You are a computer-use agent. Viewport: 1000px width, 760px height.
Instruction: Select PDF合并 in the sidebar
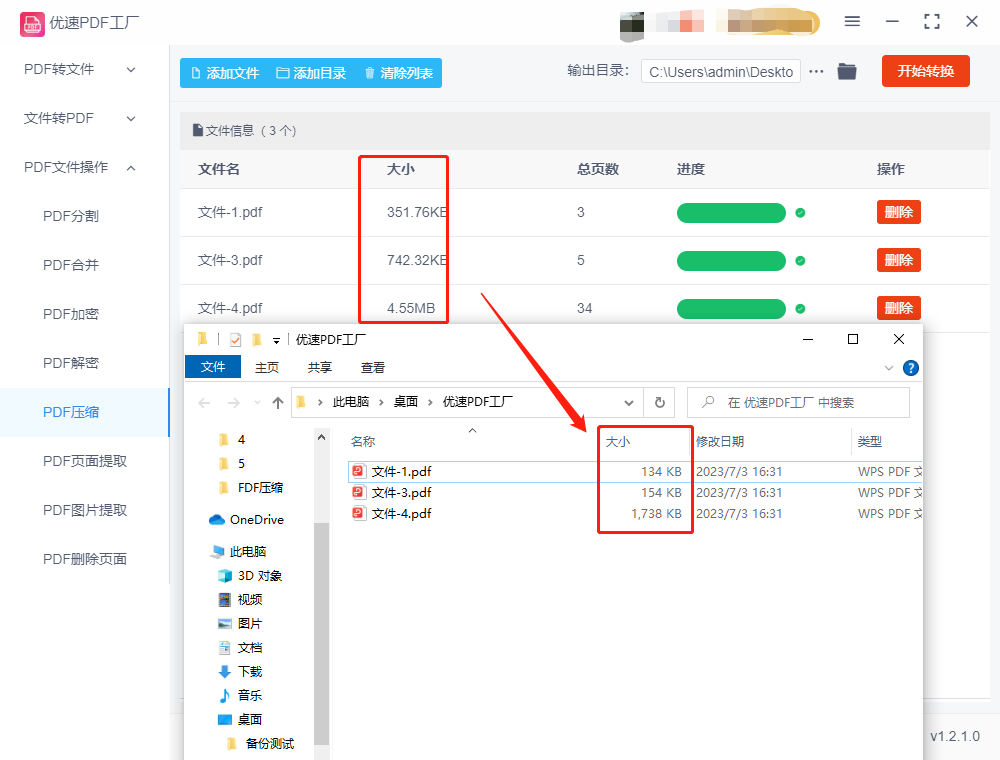(x=71, y=265)
